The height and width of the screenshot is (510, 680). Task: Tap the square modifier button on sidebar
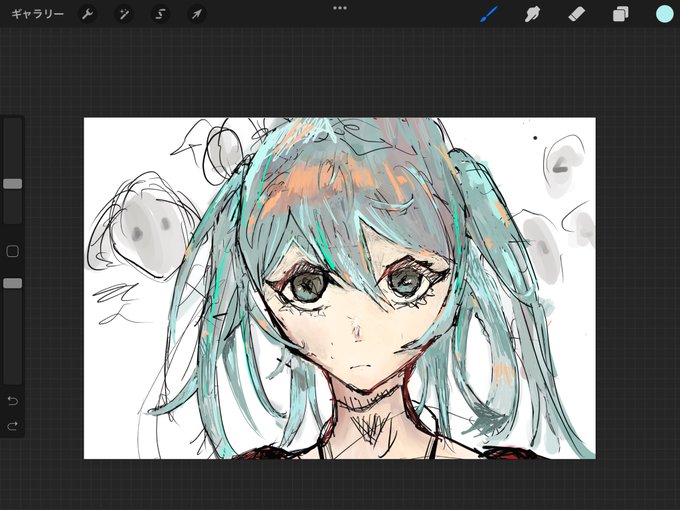(x=13, y=251)
